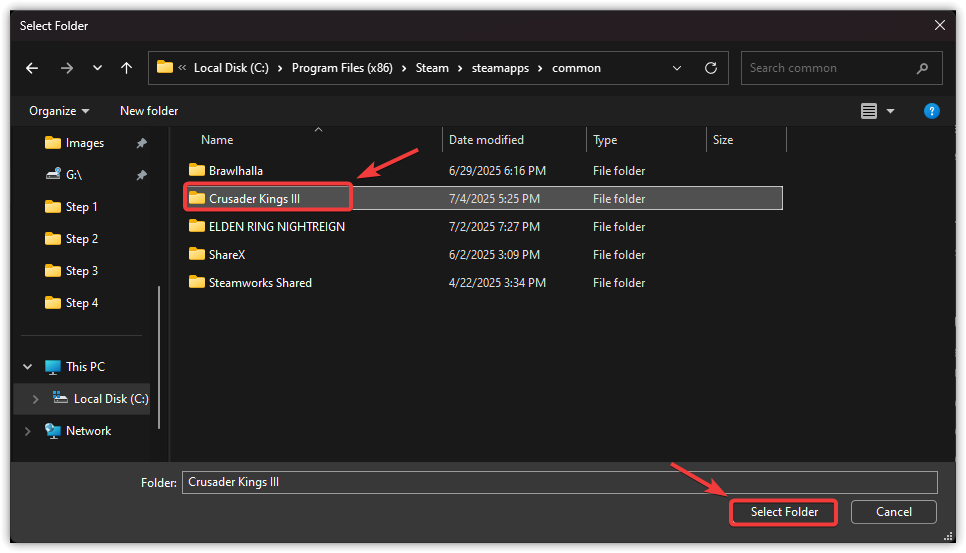Image resolution: width=966 pixels, height=553 pixels.
Task: Open the Help question mark icon
Action: [x=931, y=111]
